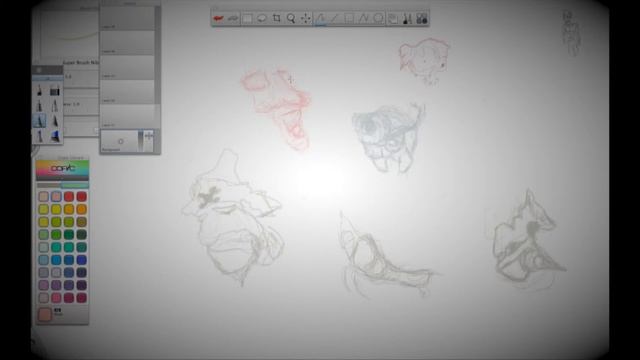Pick the highlighted brush in brush palette
The image size is (640, 360).
pos(40,121)
